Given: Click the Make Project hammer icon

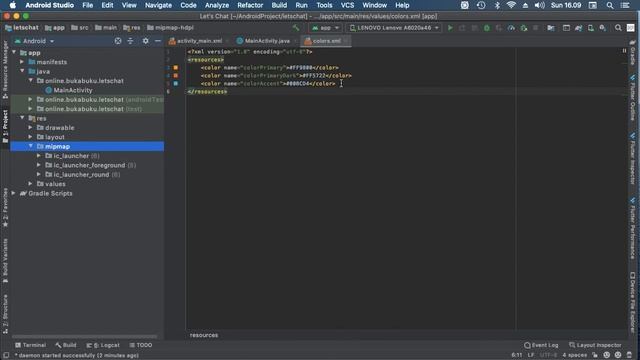Looking at the screenshot, I should [296, 28].
